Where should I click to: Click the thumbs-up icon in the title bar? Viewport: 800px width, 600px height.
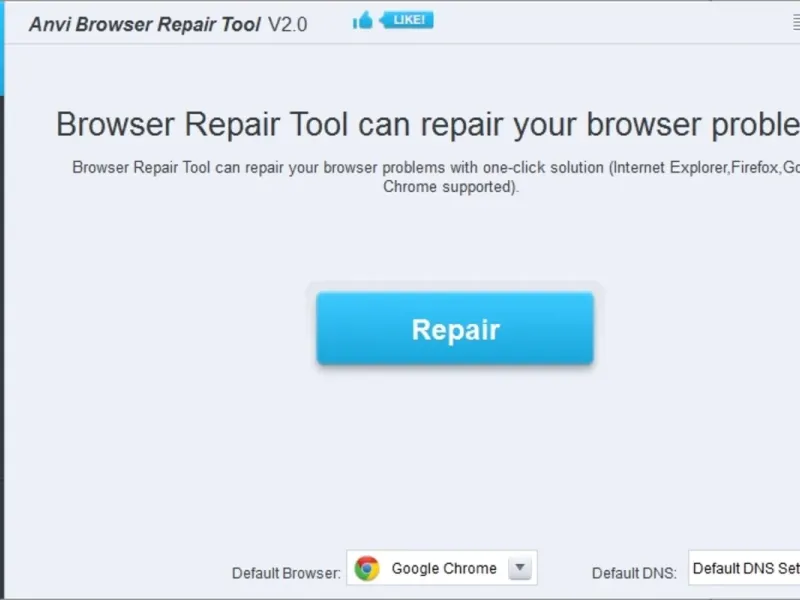(x=363, y=21)
